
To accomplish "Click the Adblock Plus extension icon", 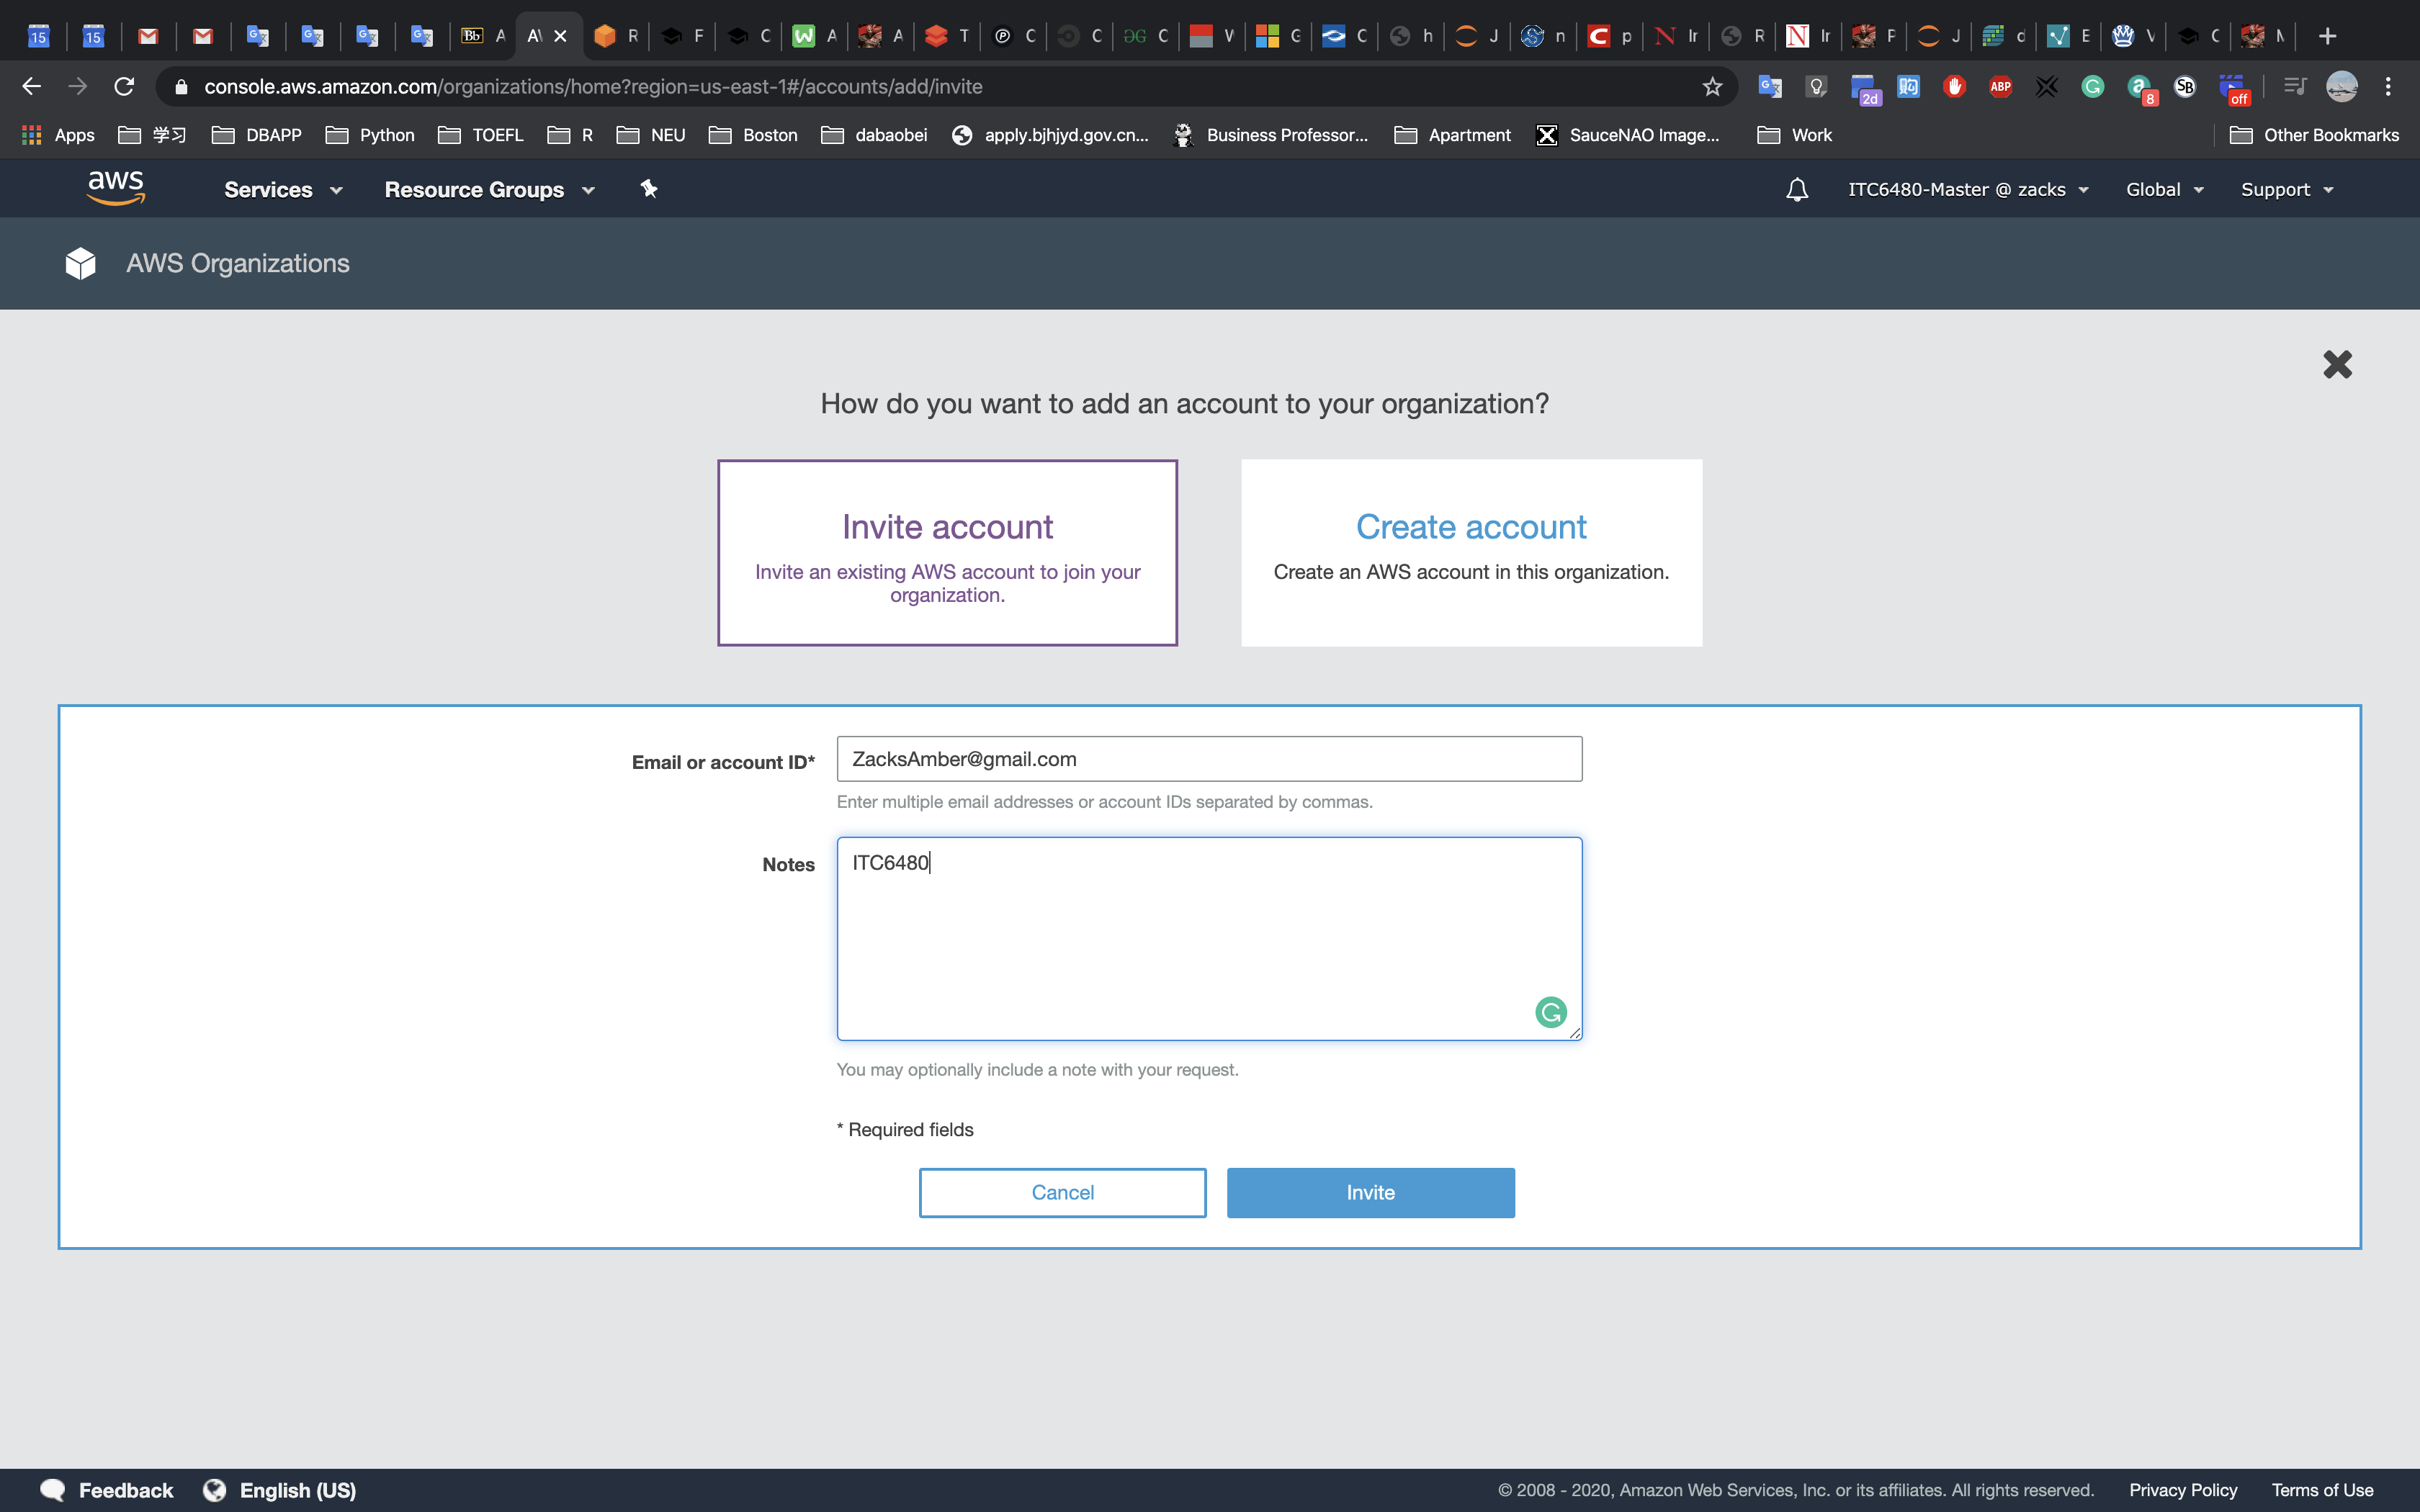I will tap(2000, 87).
